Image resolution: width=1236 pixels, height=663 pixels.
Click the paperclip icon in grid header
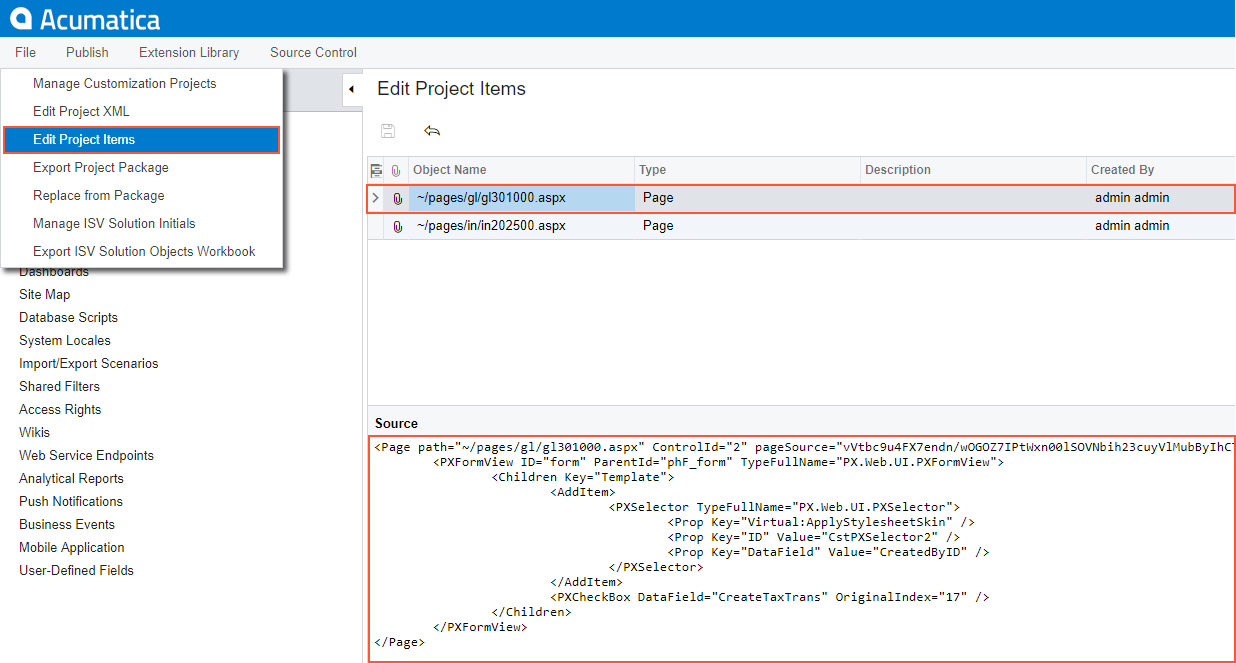[x=396, y=170]
